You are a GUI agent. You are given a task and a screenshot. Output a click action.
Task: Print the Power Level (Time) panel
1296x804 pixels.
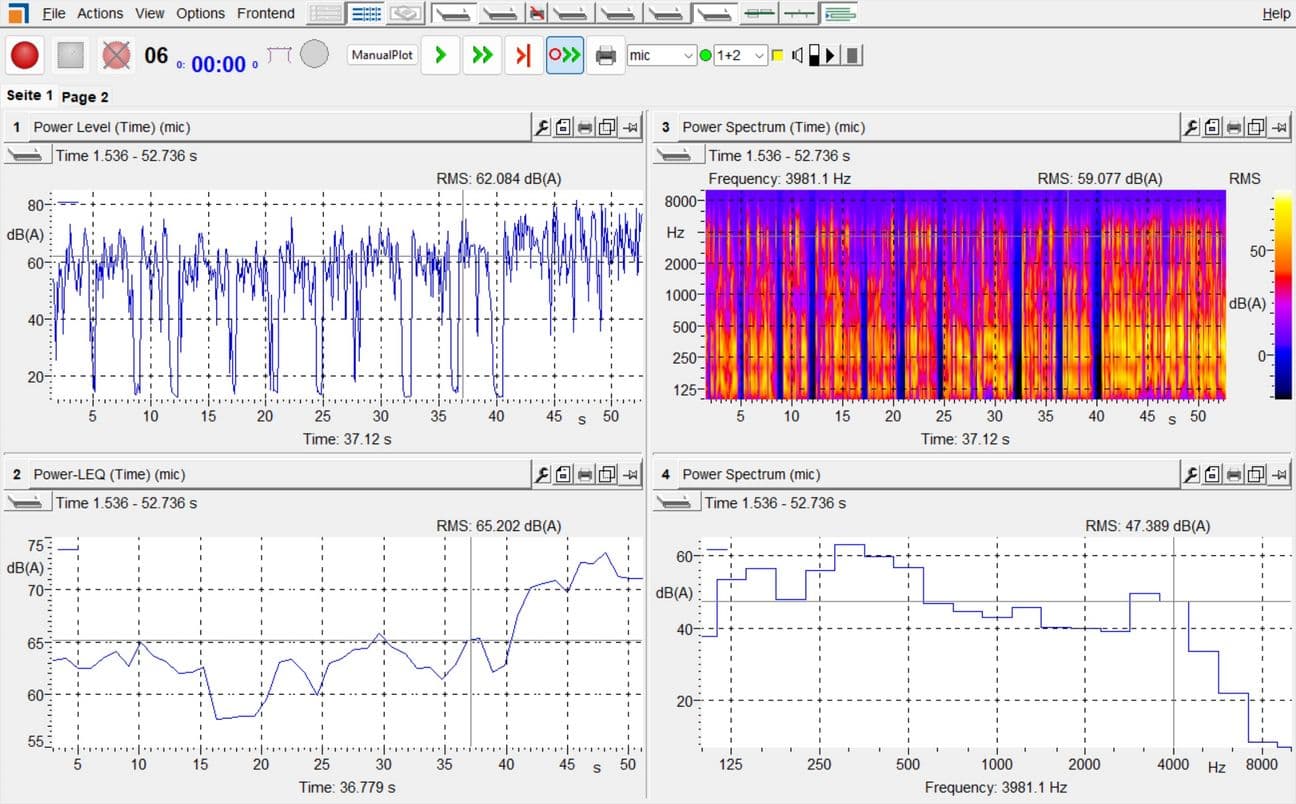(585, 127)
